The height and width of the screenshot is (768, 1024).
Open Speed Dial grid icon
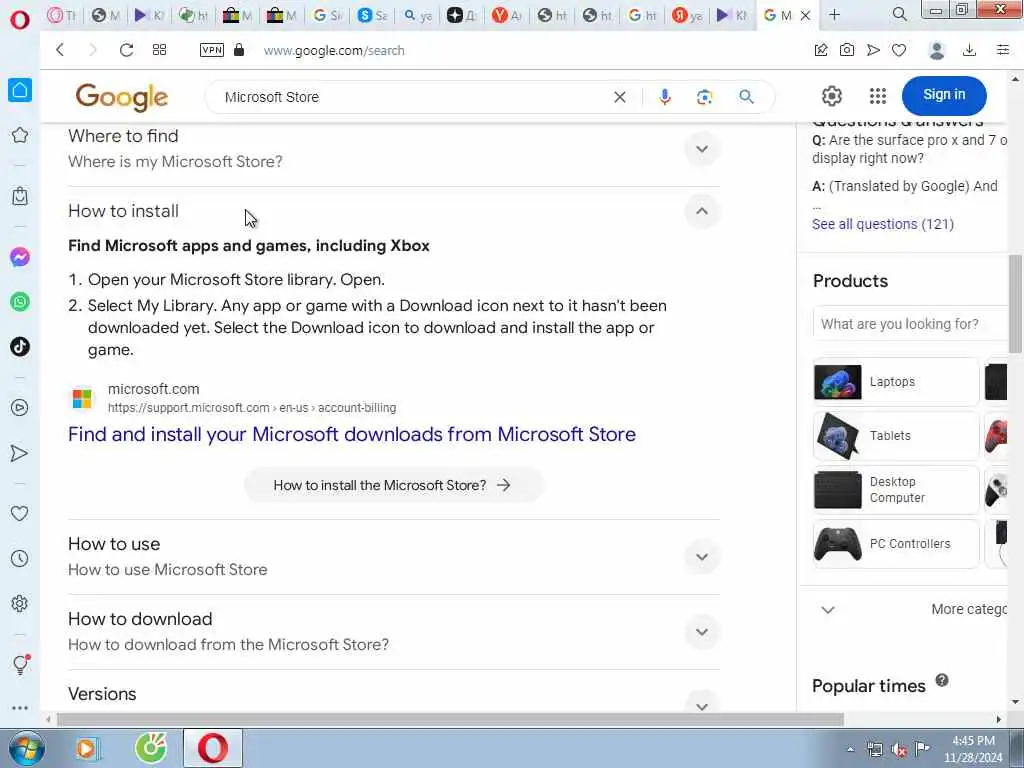coord(159,50)
